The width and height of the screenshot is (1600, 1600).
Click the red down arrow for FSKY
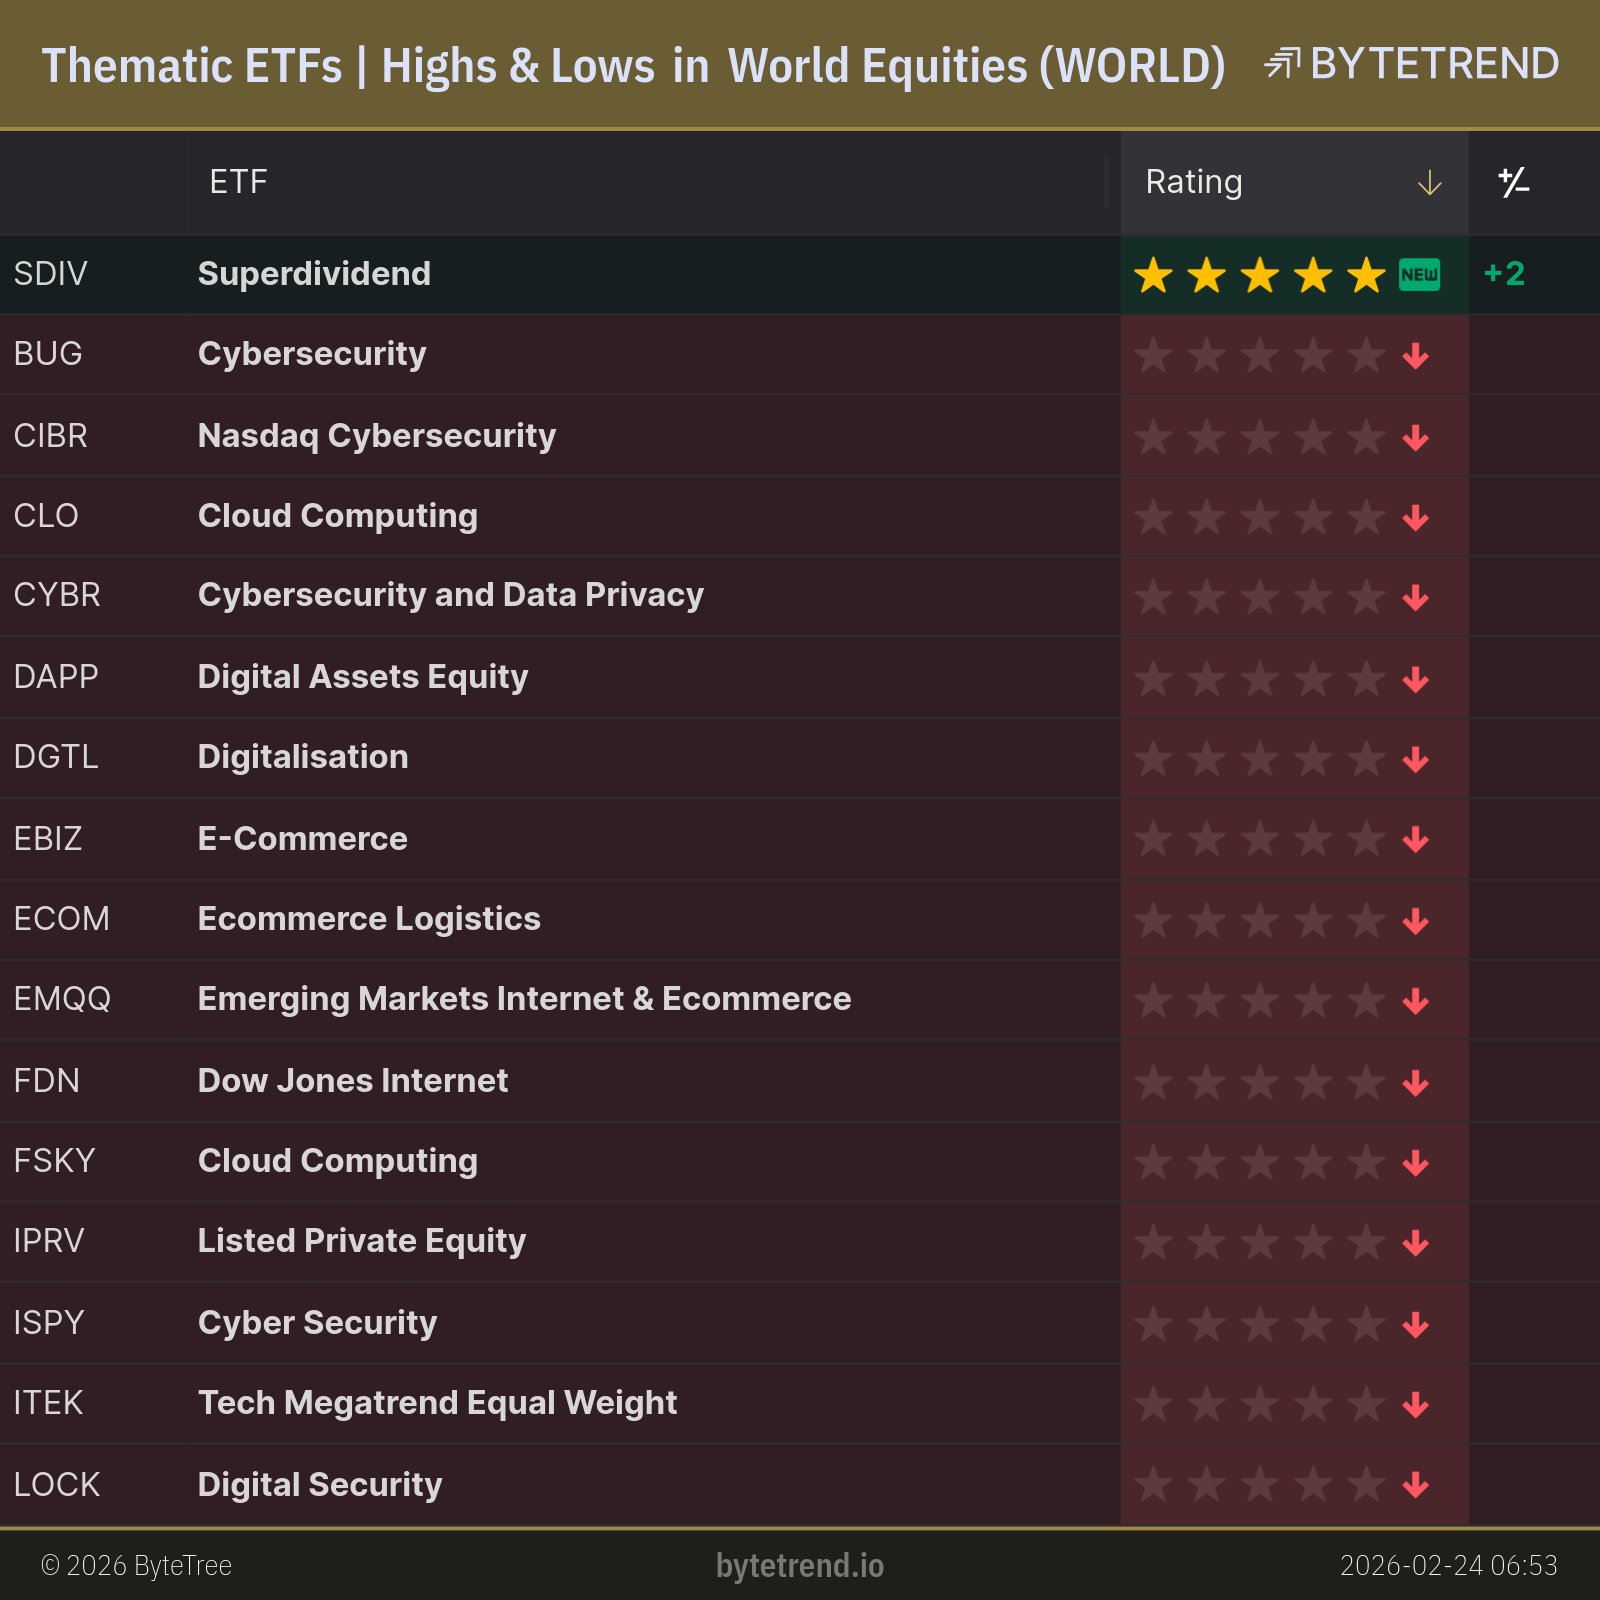1415,1163
